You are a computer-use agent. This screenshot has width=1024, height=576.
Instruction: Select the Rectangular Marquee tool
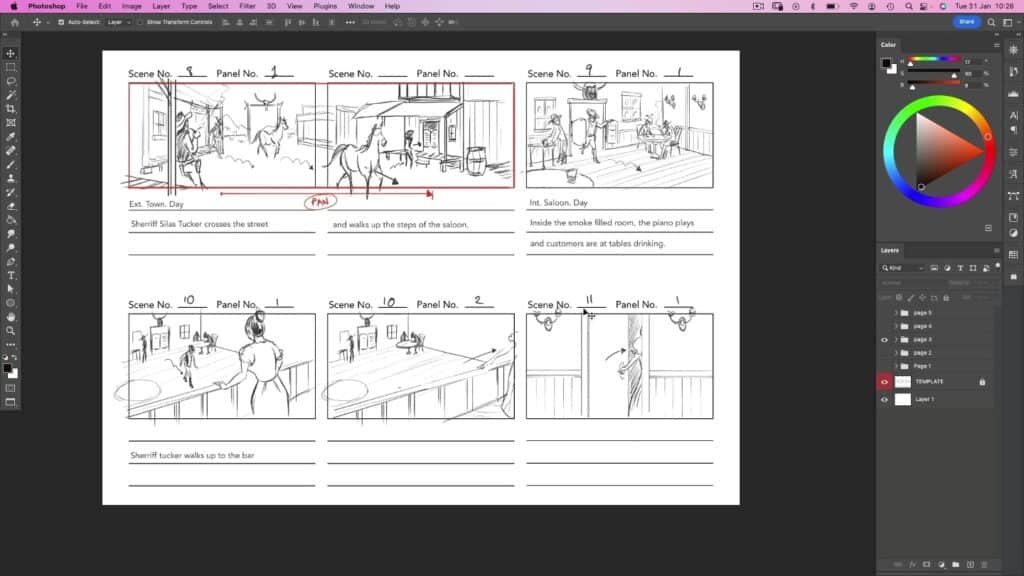point(10,67)
